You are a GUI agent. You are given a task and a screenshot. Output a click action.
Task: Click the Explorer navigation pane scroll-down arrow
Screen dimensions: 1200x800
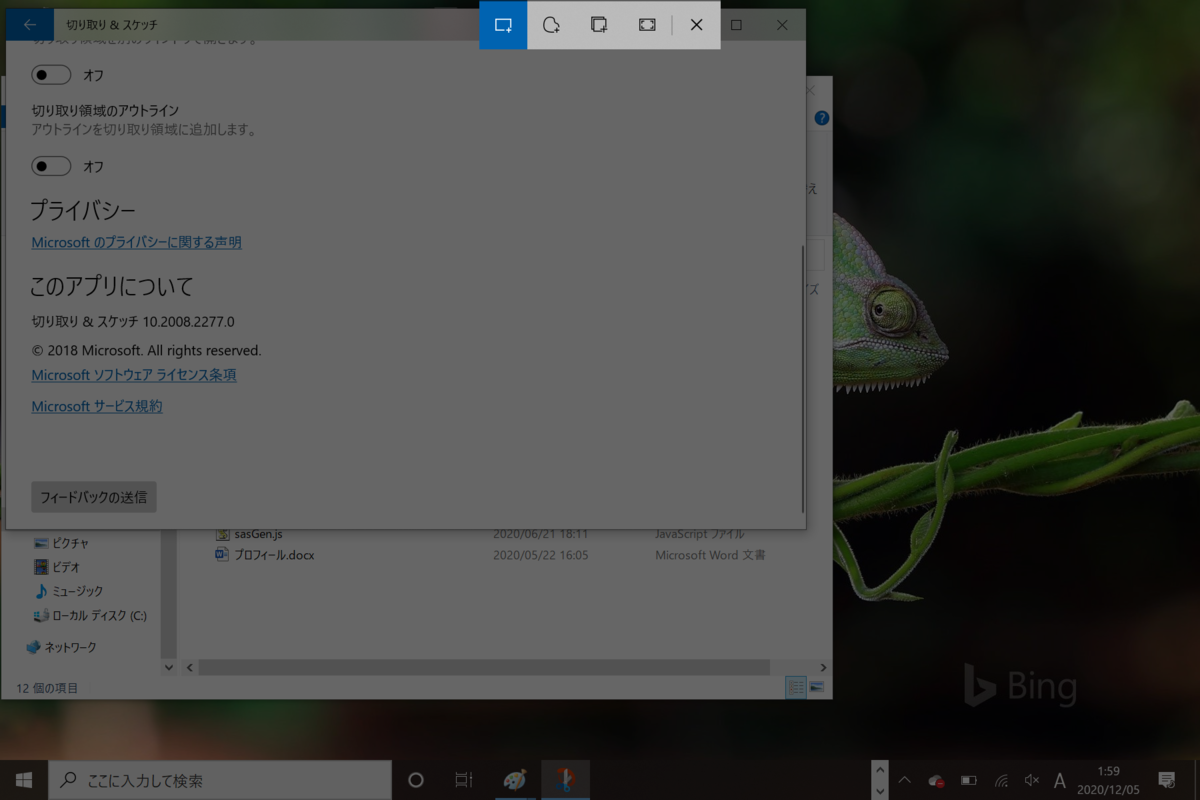[168, 667]
